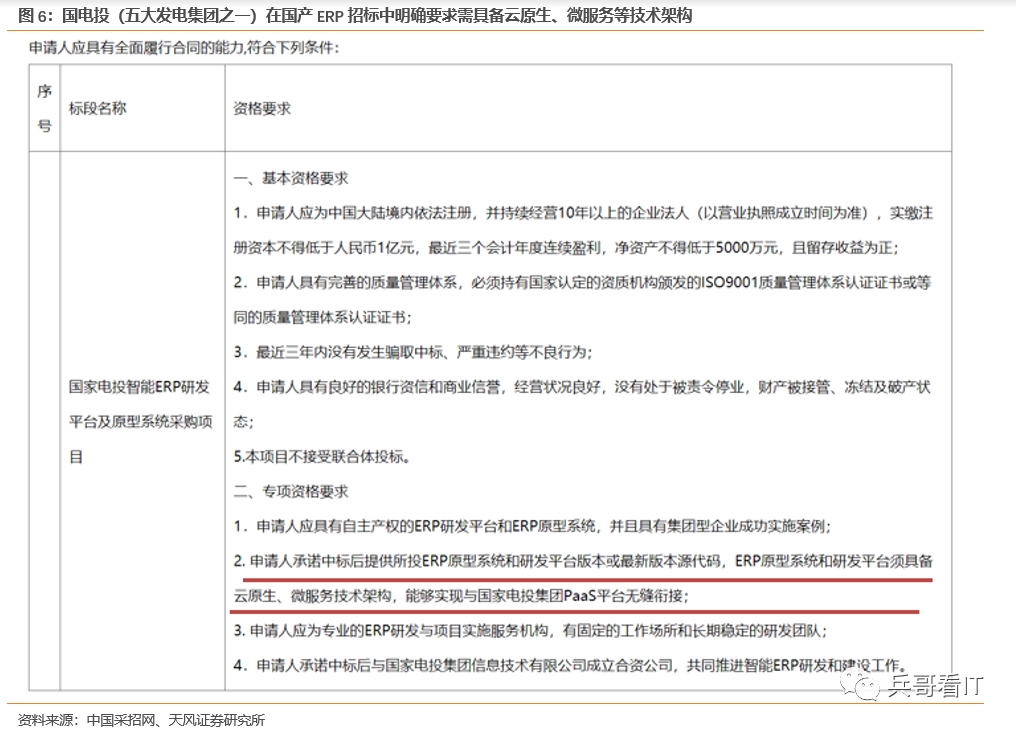Click the line '同的质量管理体系认证证书'
Image resolution: width=1016 pixels, height=730 pixels.
pyautogui.click(x=322, y=317)
